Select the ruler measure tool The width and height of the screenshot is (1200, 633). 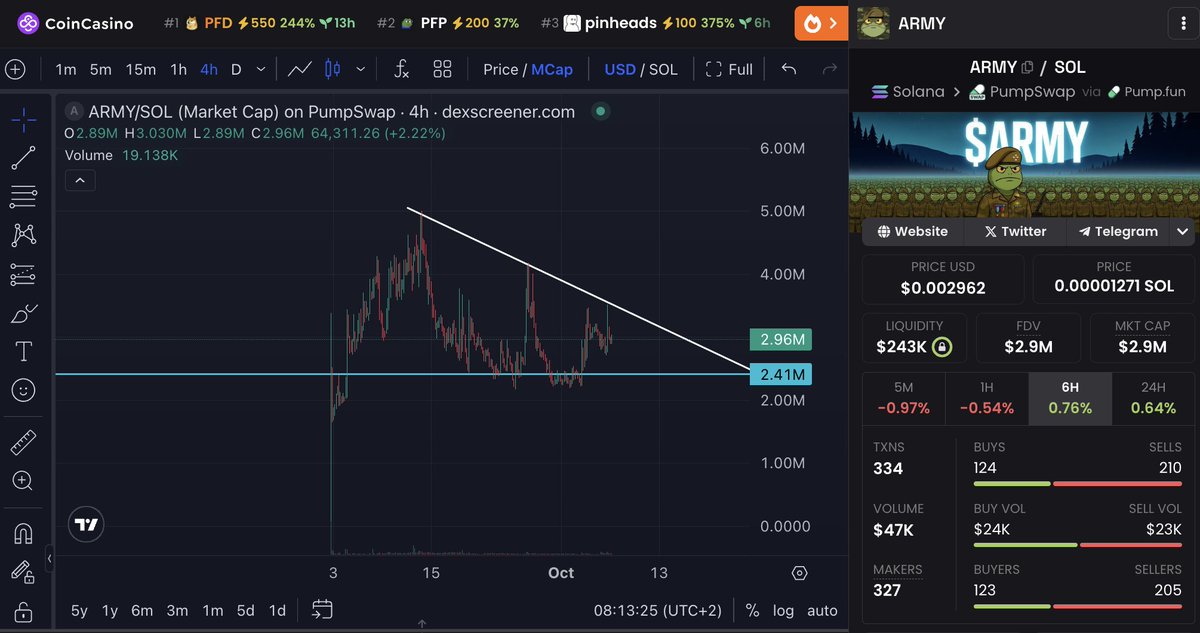point(23,442)
